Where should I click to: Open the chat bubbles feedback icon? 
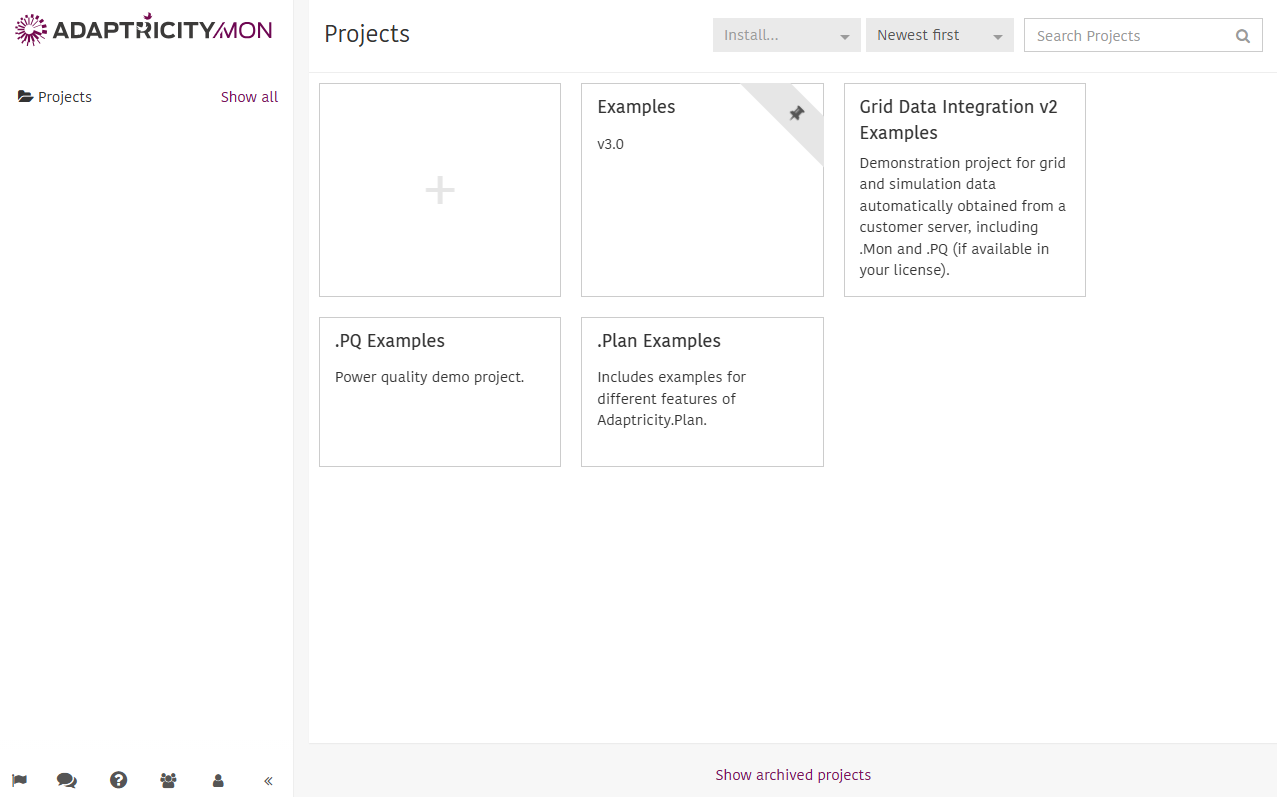pos(67,780)
